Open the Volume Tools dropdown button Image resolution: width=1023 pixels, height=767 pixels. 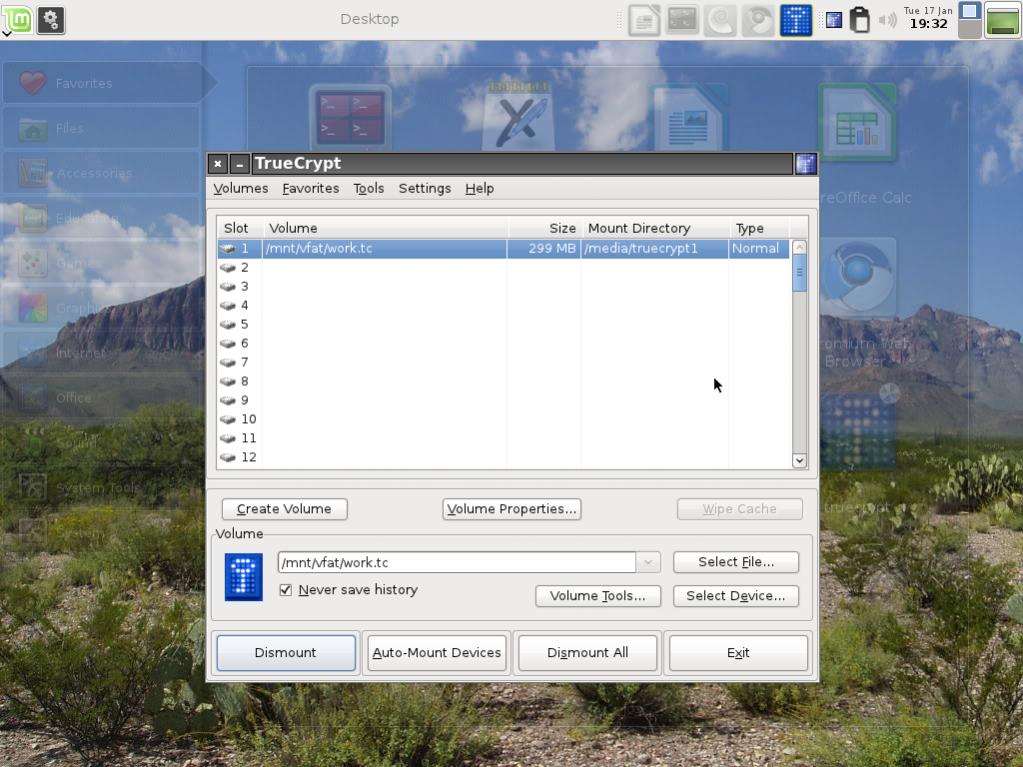(598, 596)
